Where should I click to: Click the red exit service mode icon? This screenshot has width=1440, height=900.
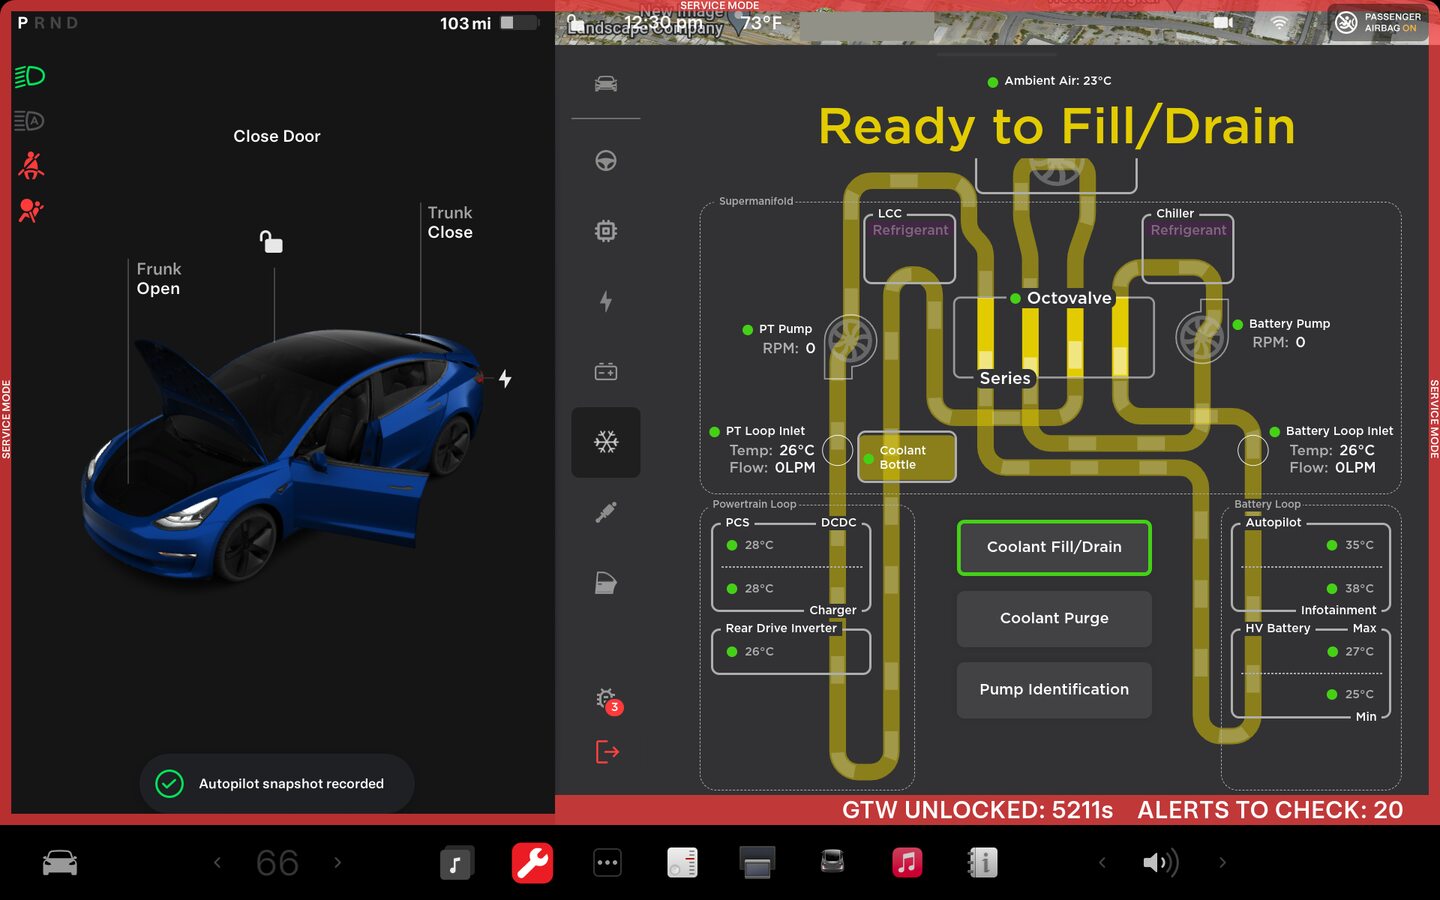coord(607,751)
